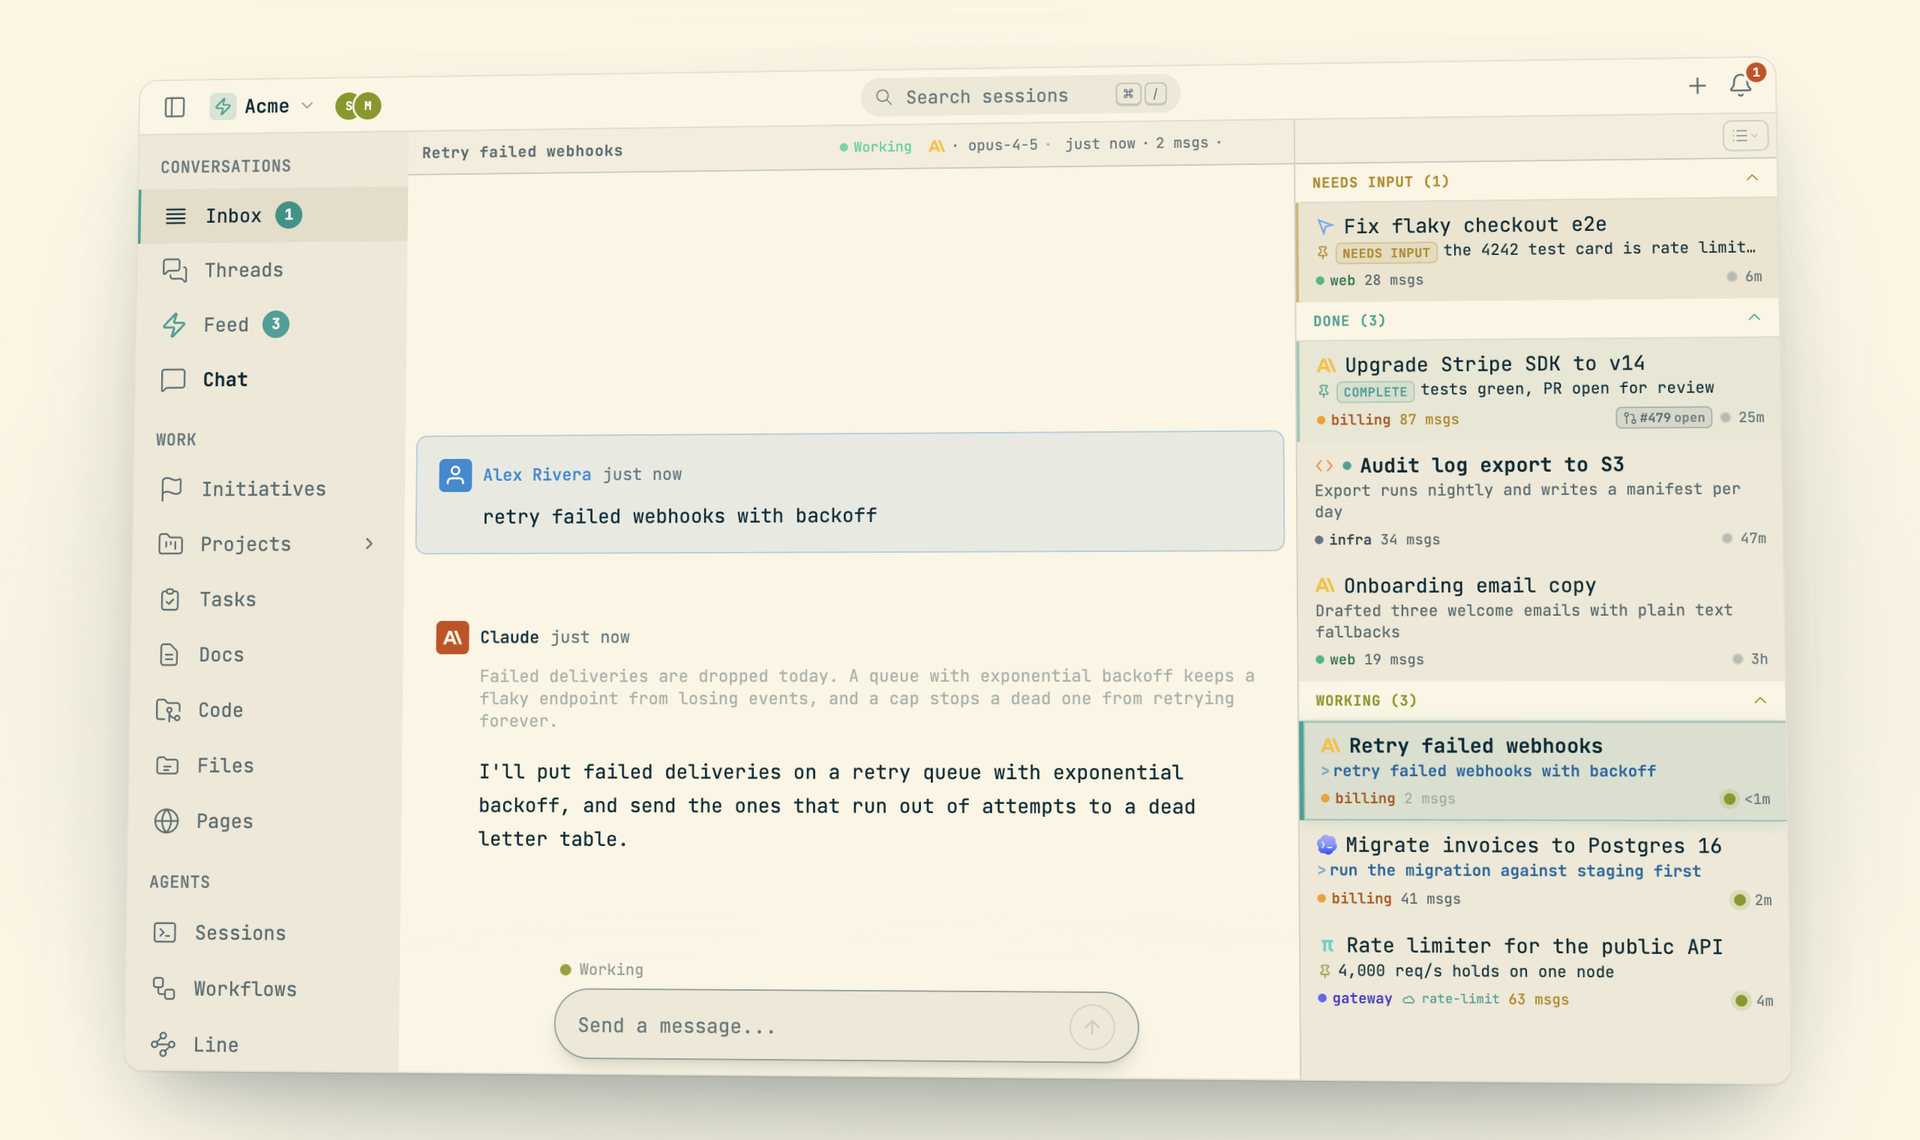
Task: Open Fix flaky checkout e2e session
Action: click(x=1538, y=251)
